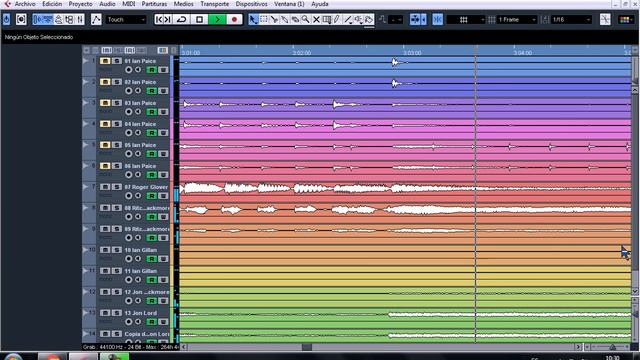Mute track 01 Ian Paice
This screenshot has height=360, width=640.
105,61
